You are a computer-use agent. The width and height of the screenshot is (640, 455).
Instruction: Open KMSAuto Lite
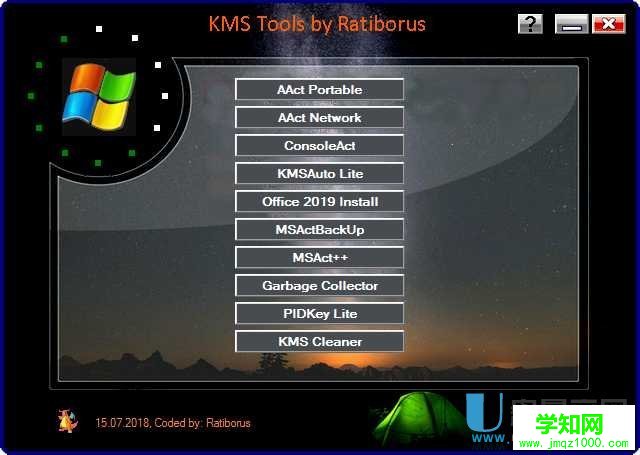(319, 174)
